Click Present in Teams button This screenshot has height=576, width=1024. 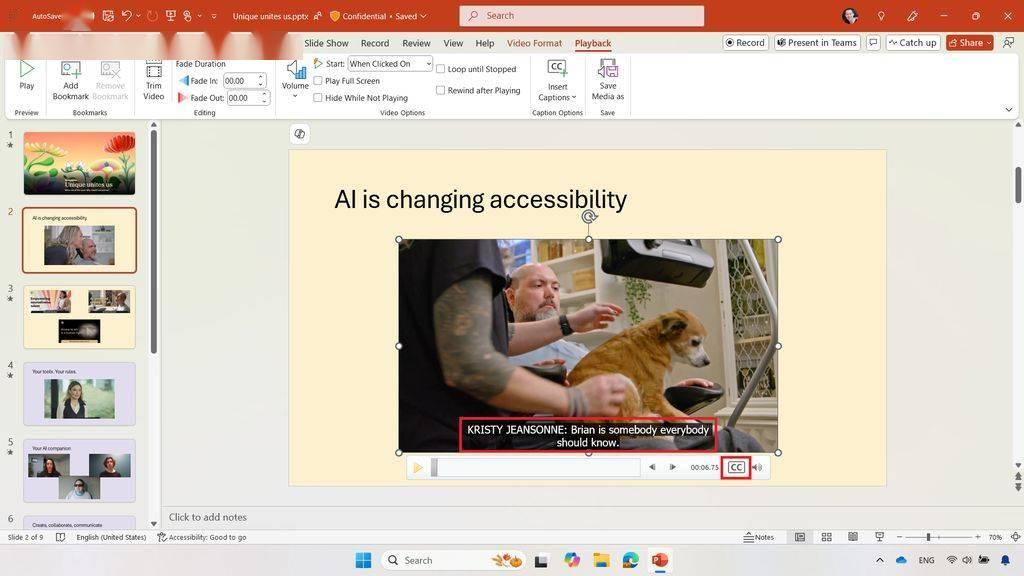pos(817,42)
